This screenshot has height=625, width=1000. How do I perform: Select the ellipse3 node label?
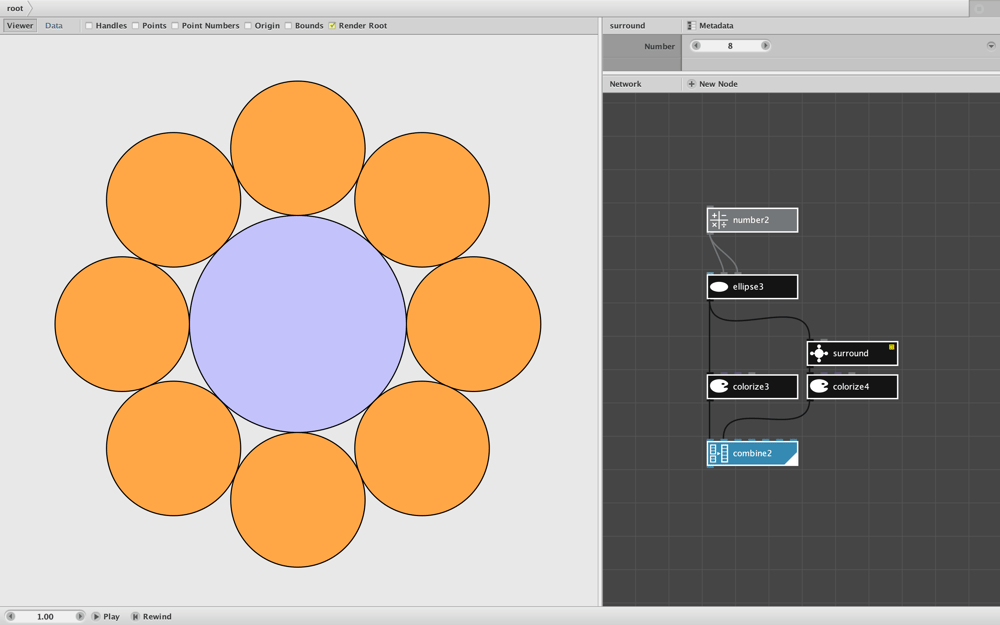tap(748, 287)
